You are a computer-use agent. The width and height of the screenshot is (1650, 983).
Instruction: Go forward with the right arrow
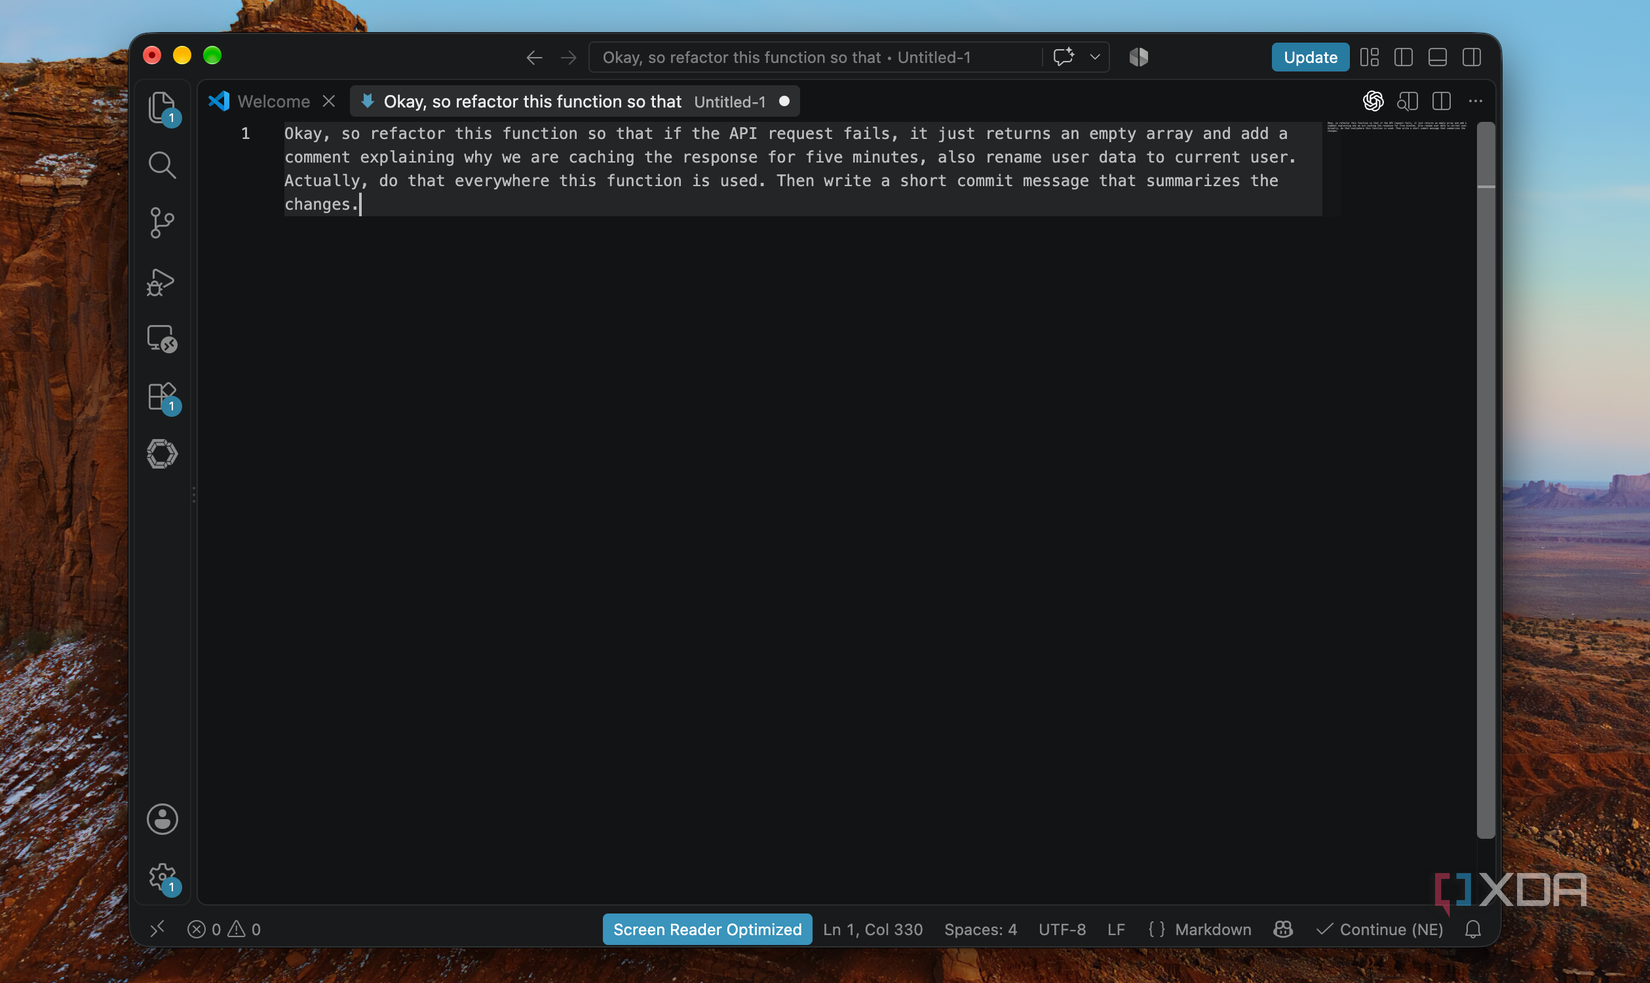(568, 57)
